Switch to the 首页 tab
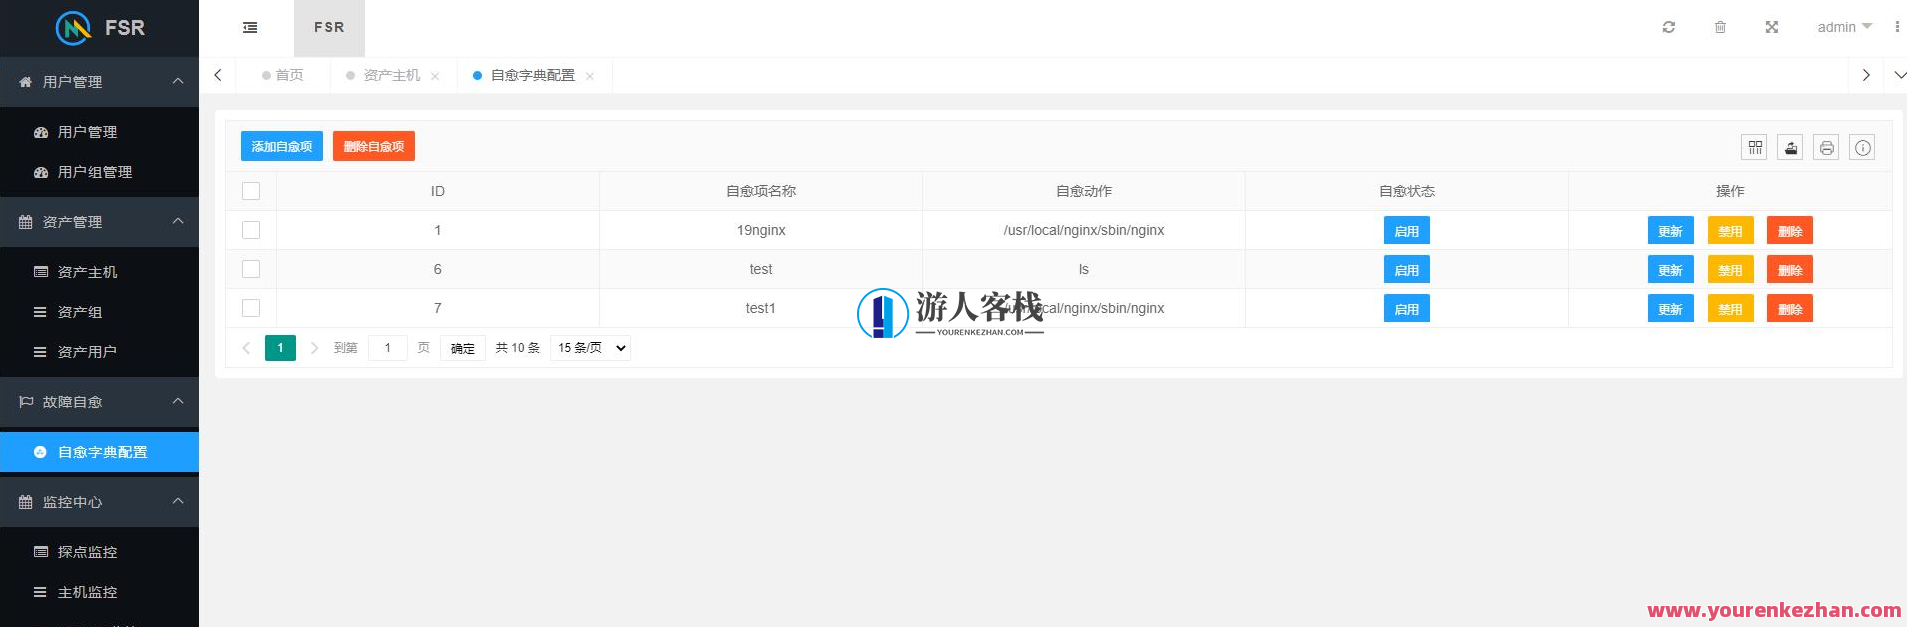Image resolution: width=1907 pixels, height=627 pixels. 283,75
